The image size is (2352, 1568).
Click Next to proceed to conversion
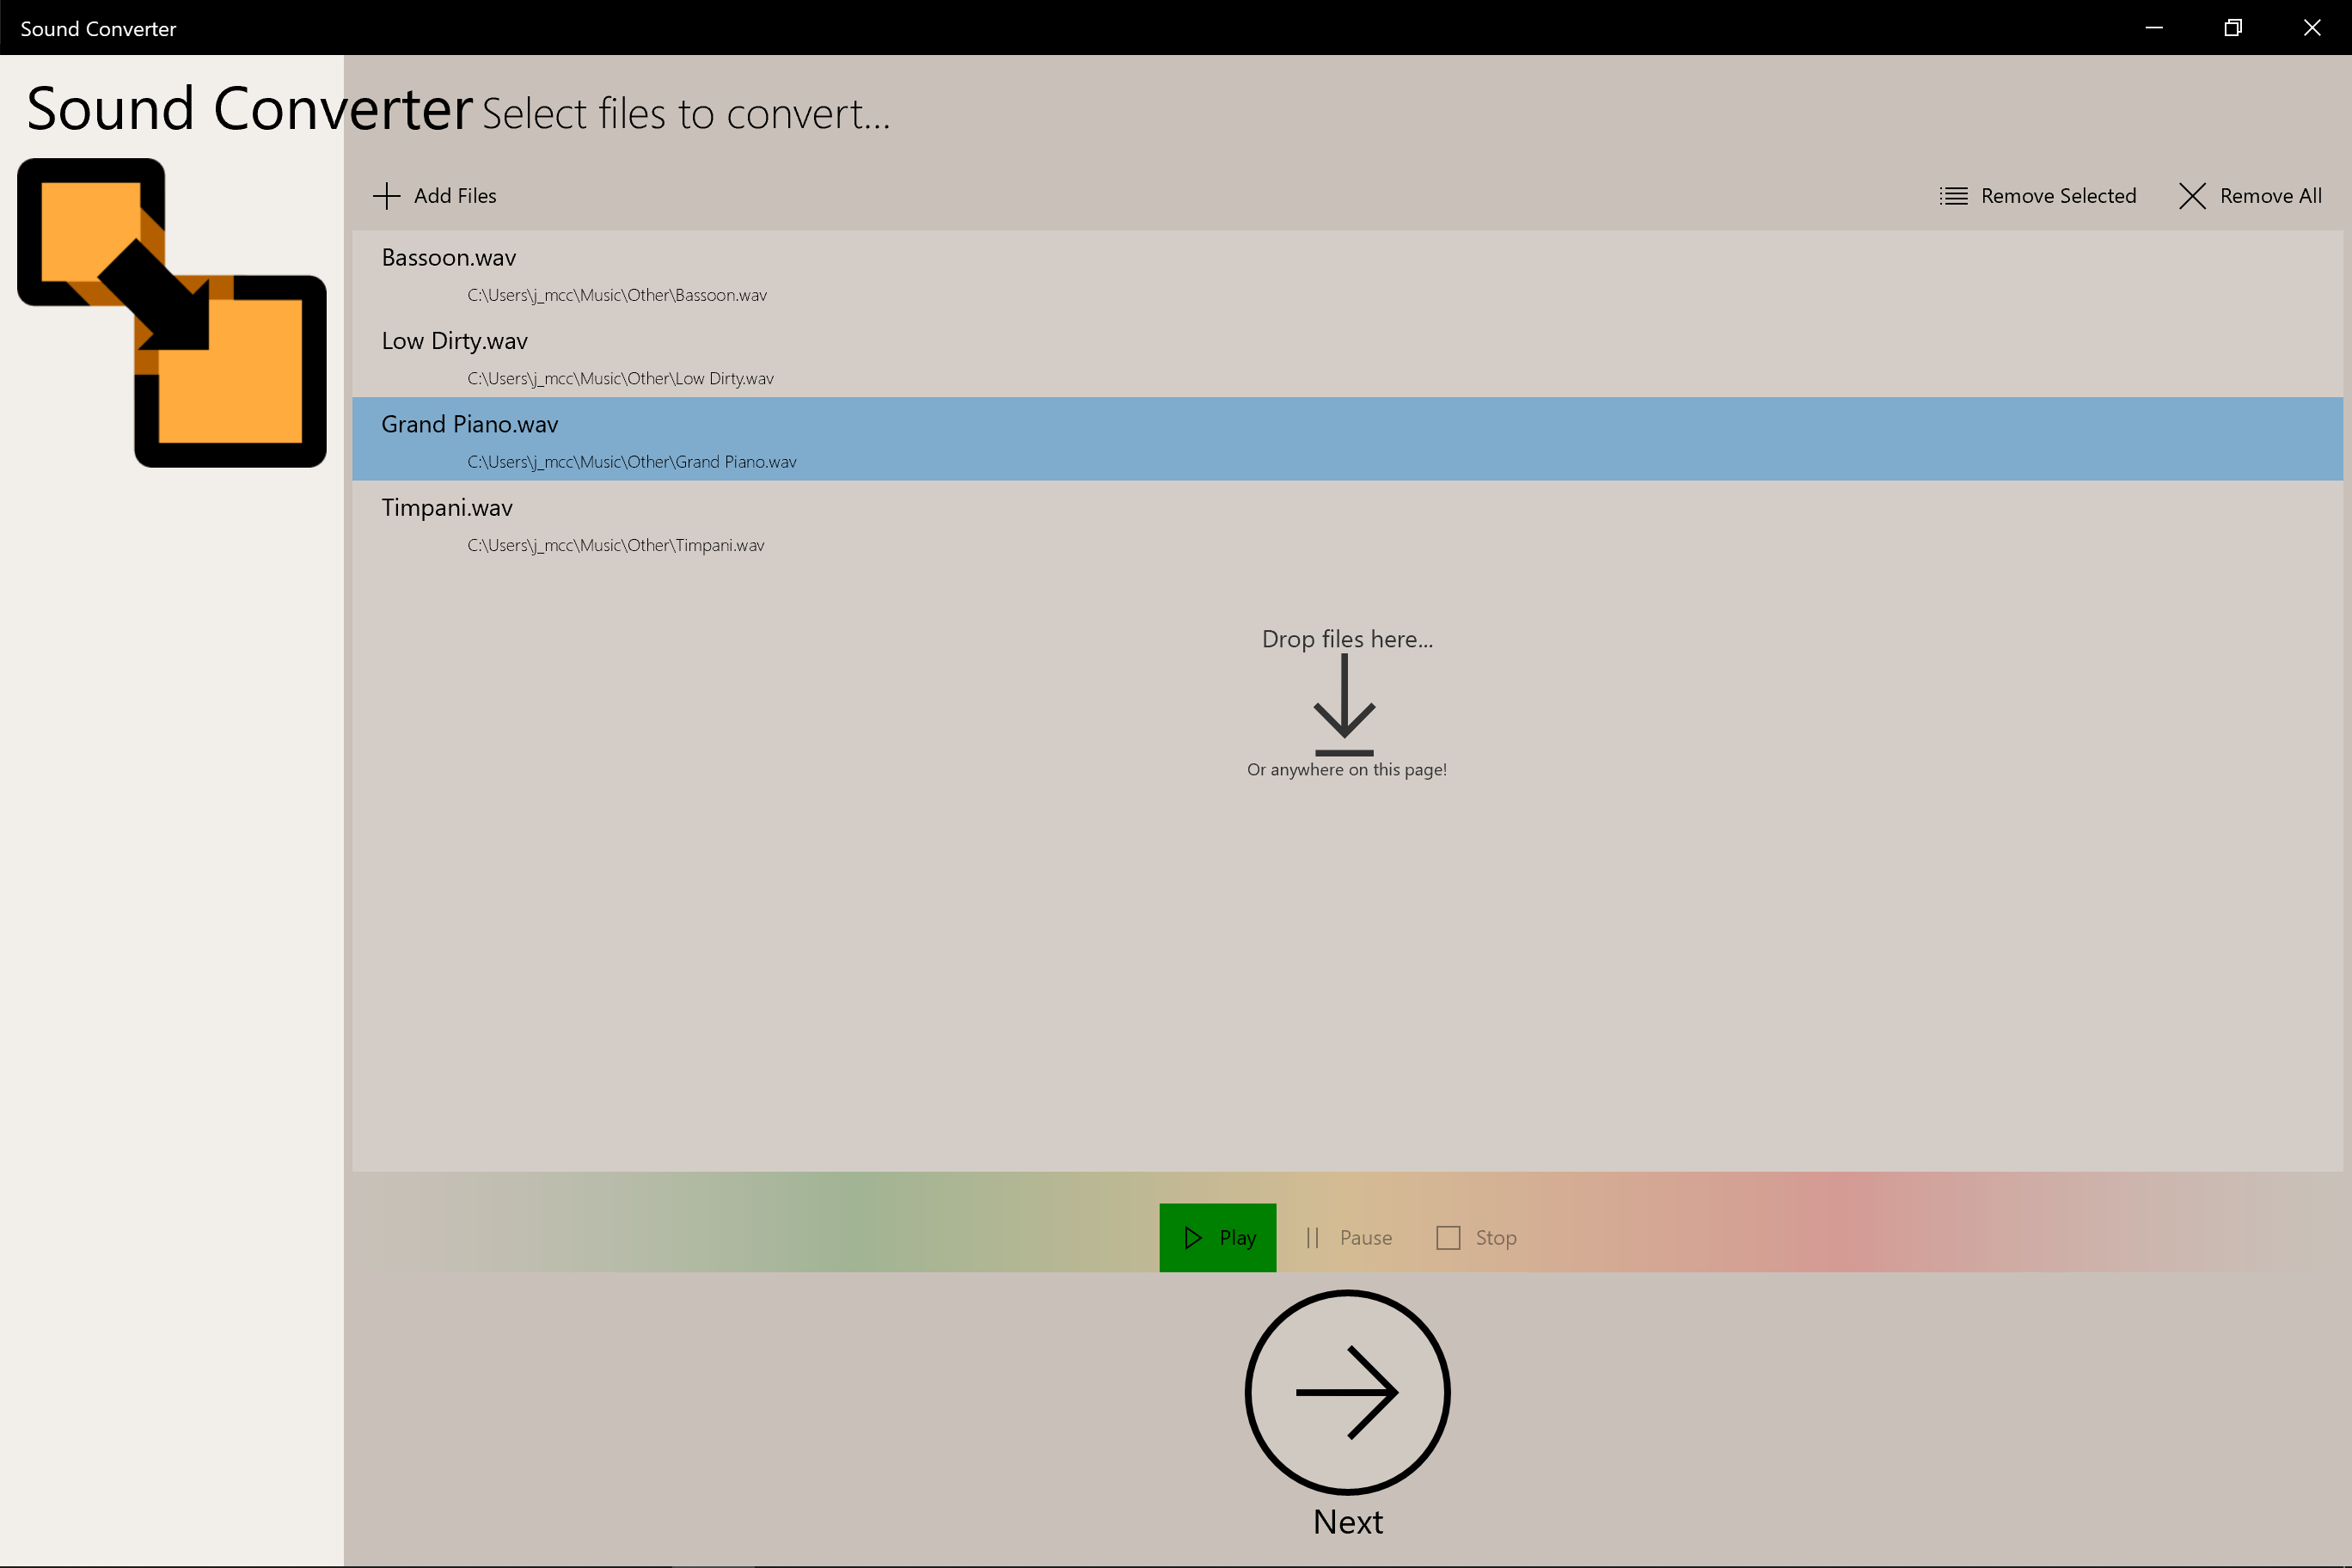pos(1347,1392)
